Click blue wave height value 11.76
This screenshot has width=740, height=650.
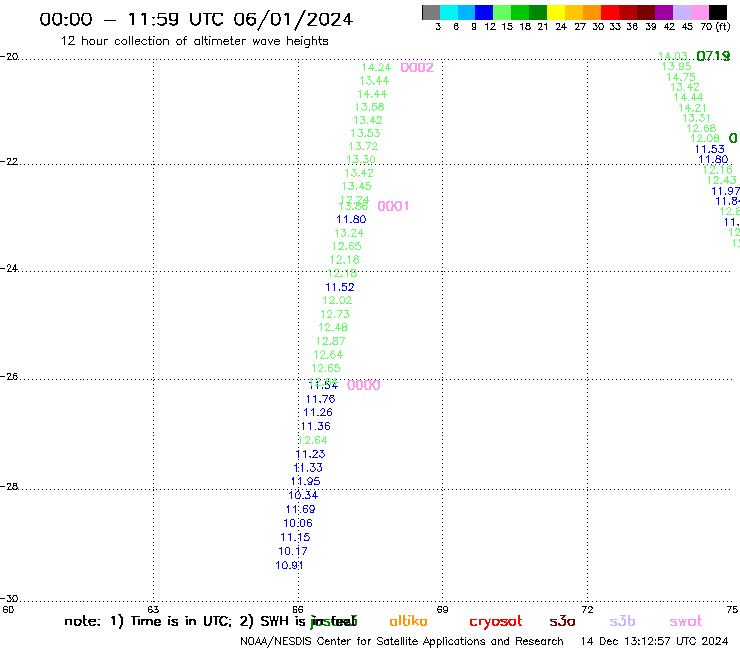[x=320, y=399]
